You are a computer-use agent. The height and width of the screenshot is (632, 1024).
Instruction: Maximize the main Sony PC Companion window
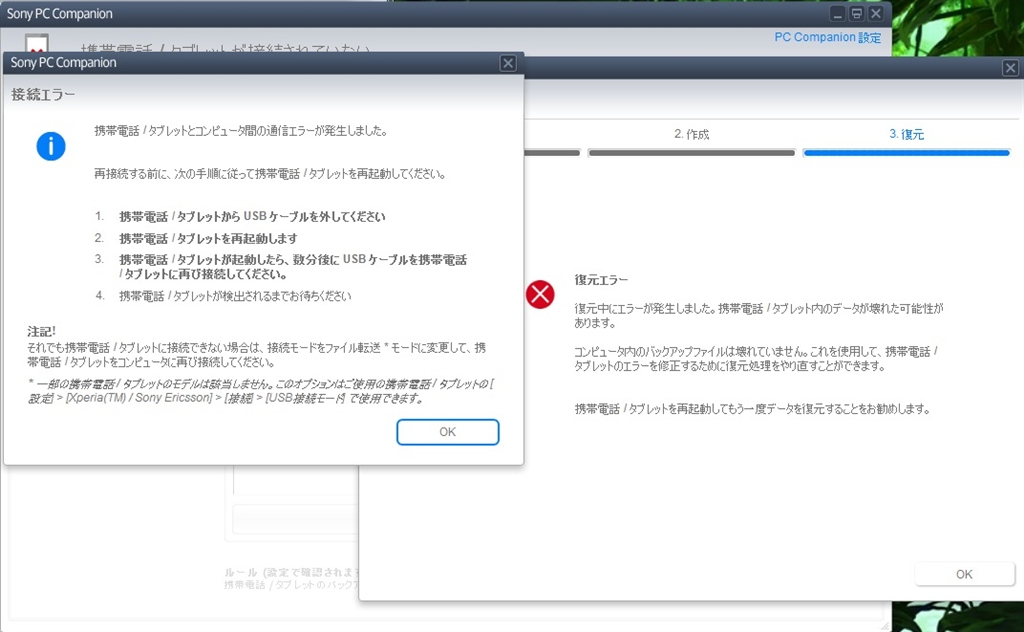pos(857,14)
